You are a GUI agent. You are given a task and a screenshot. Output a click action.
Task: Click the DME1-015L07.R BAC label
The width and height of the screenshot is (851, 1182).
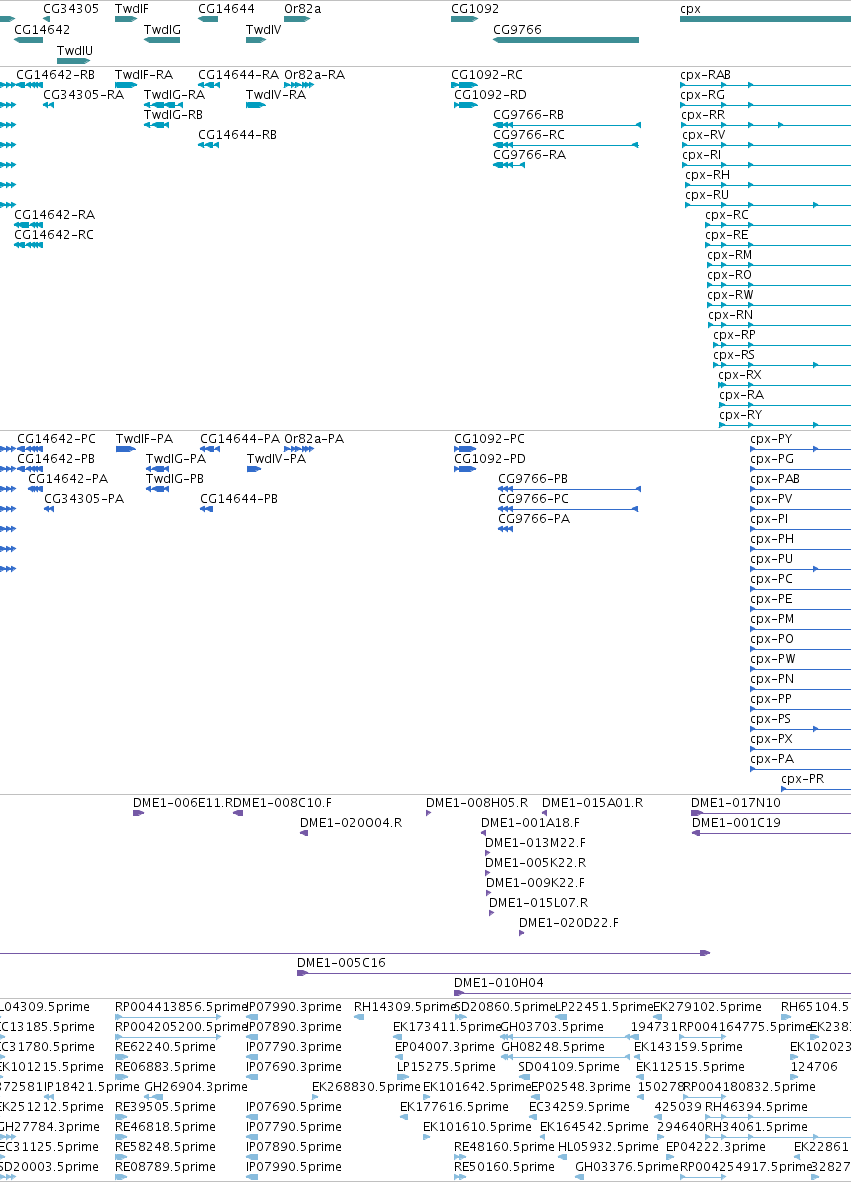coord(539,902)
